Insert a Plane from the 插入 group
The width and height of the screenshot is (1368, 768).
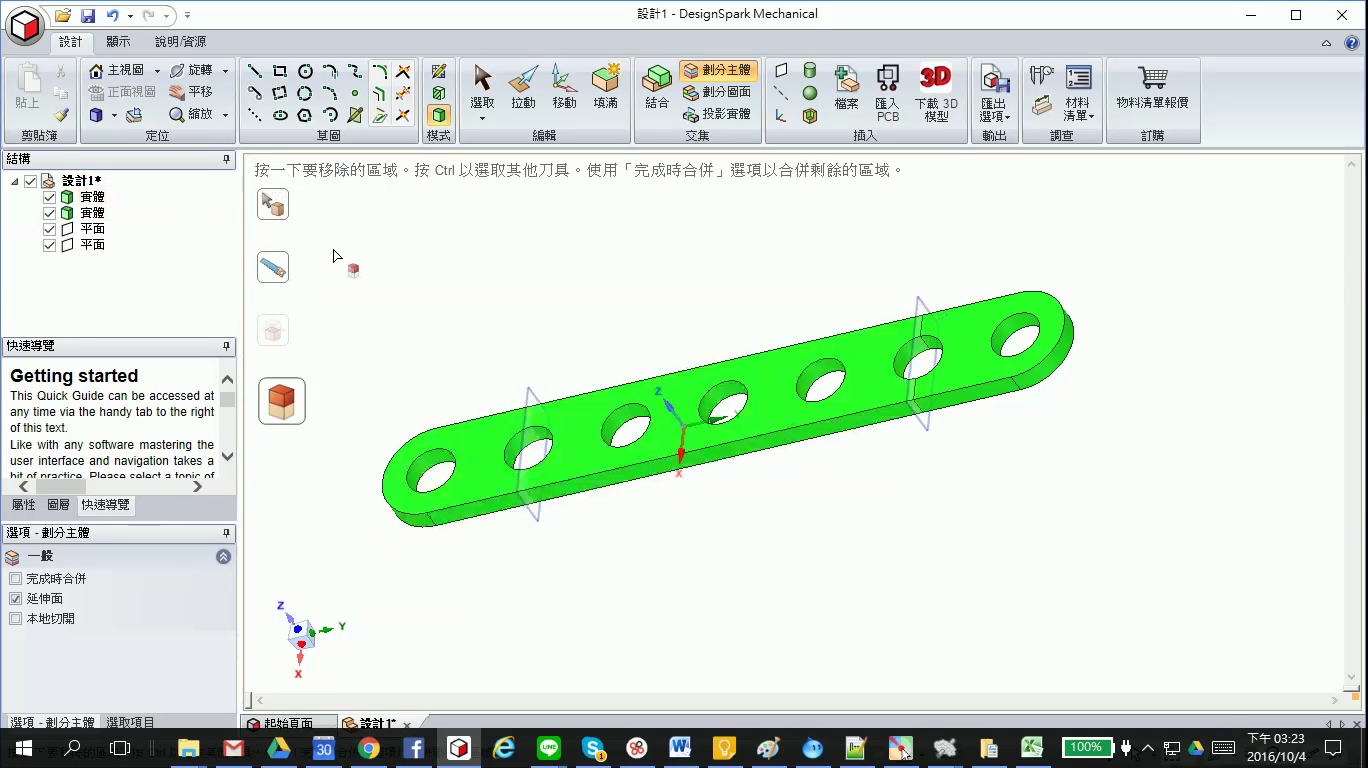781,70
